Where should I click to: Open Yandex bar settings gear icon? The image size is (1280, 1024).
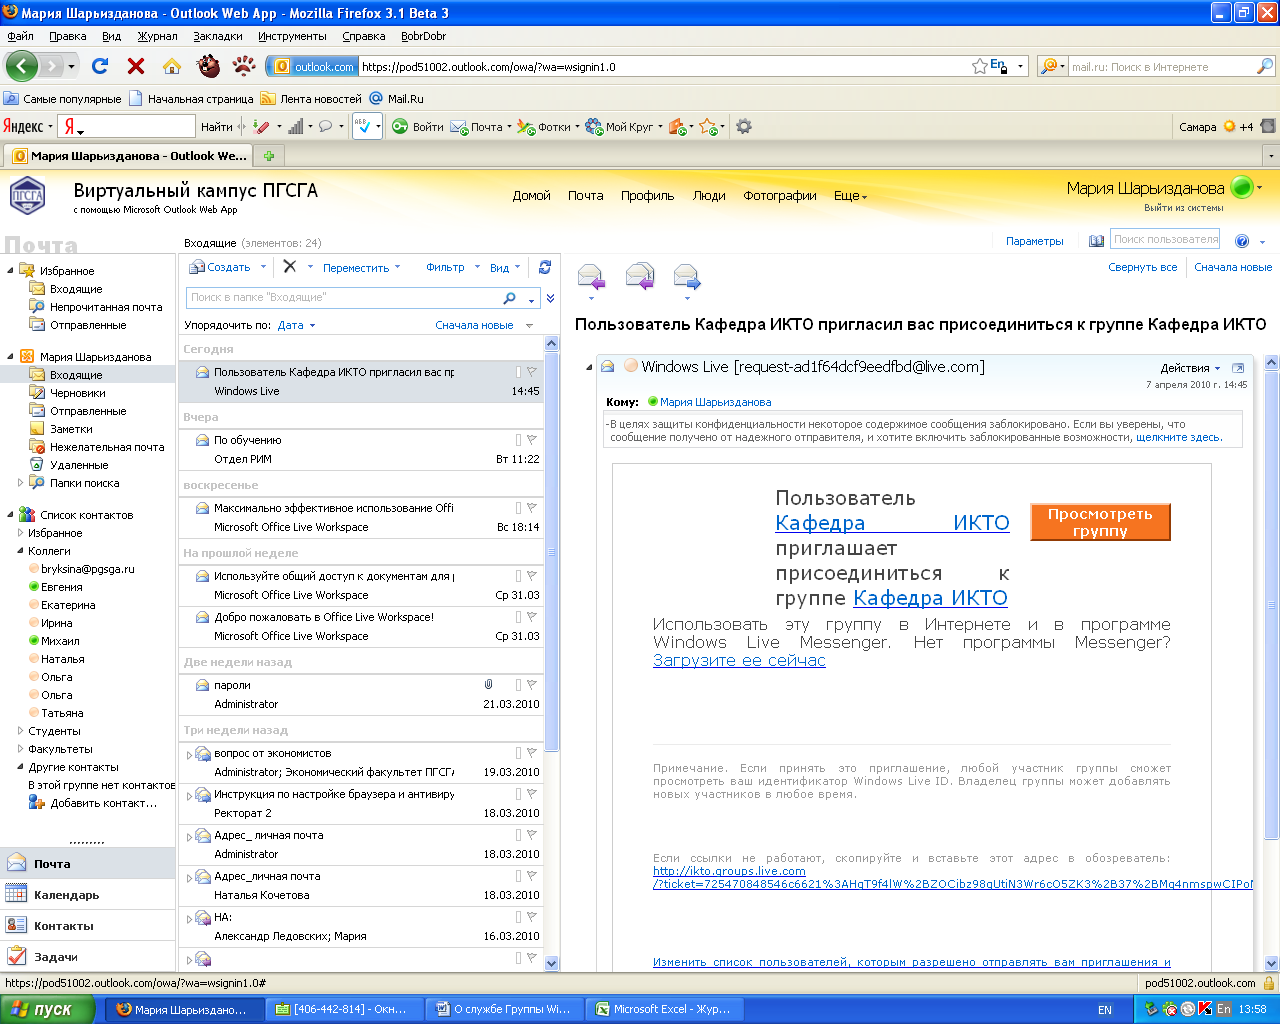pos(743,126)
